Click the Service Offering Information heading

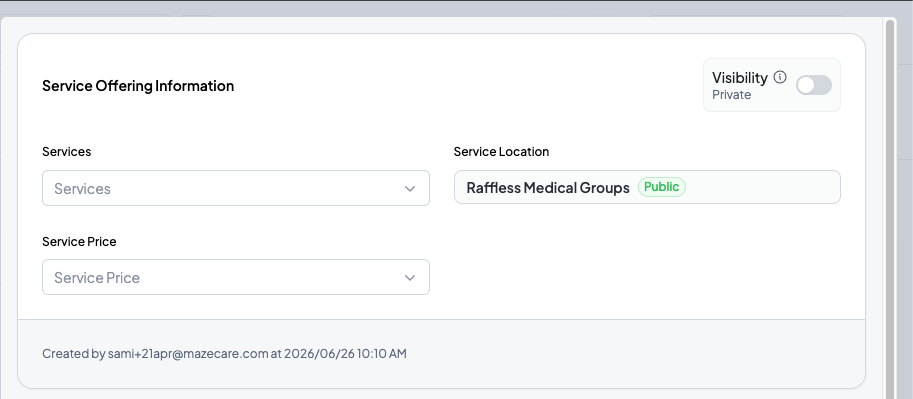(x=138, y=86)
